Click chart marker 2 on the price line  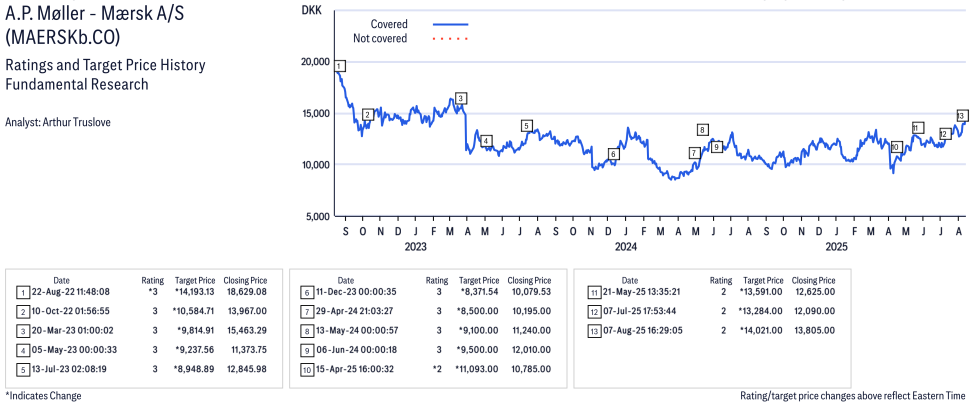click(x=368, y=115)
